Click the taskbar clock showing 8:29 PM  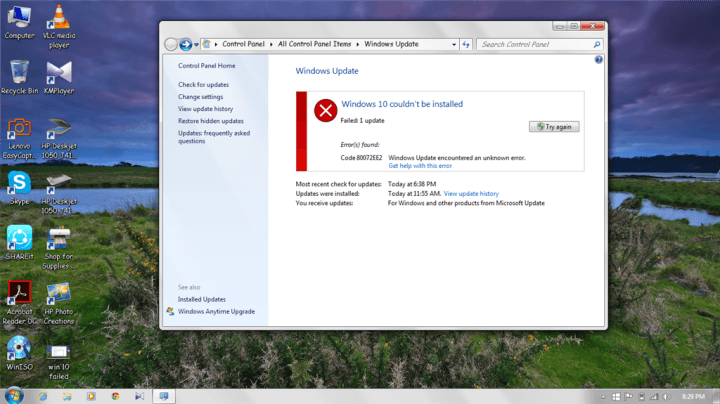(693, 397)
